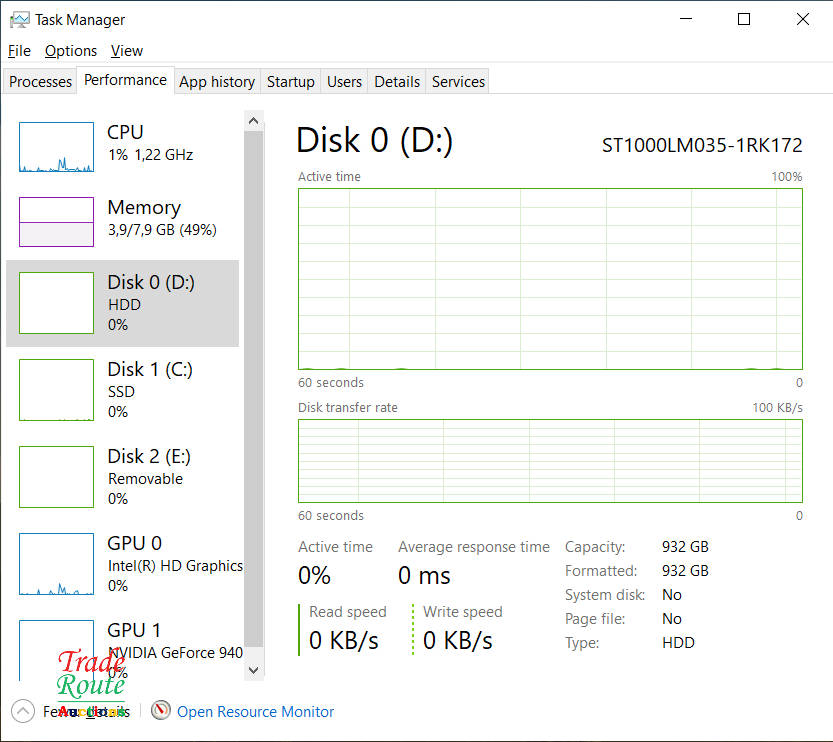The height and width of the screenshot is (742, 833).
Task: Switch to the App history tab
Action: click(x=217, y=82)
